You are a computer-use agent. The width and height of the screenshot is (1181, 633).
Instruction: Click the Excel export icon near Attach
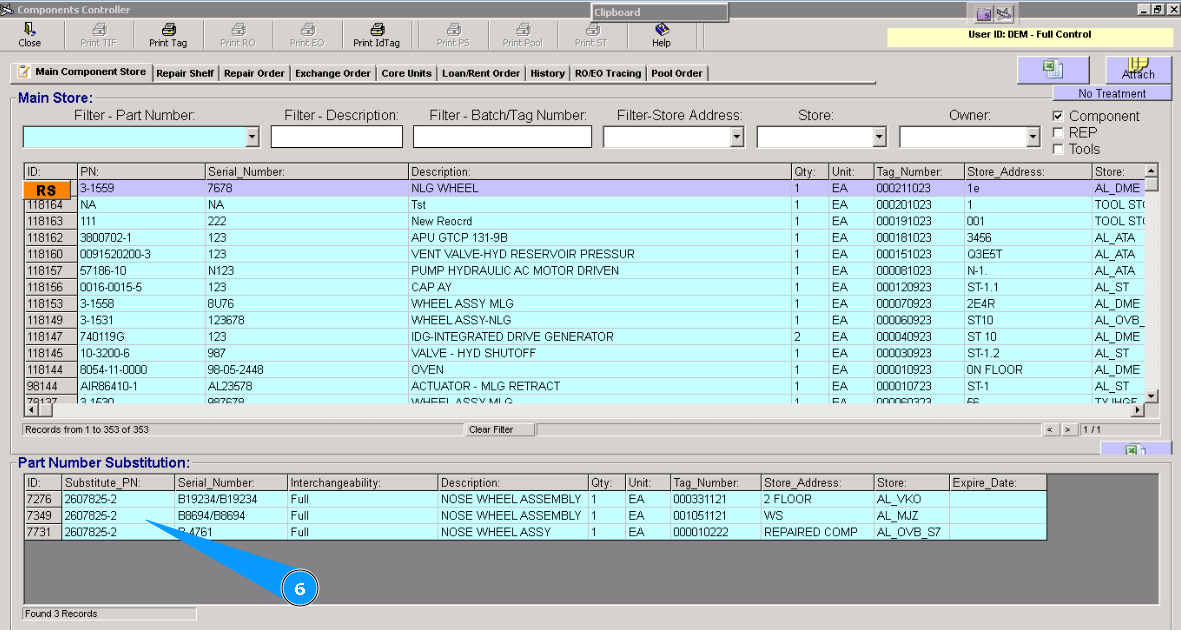(1052, 69)
